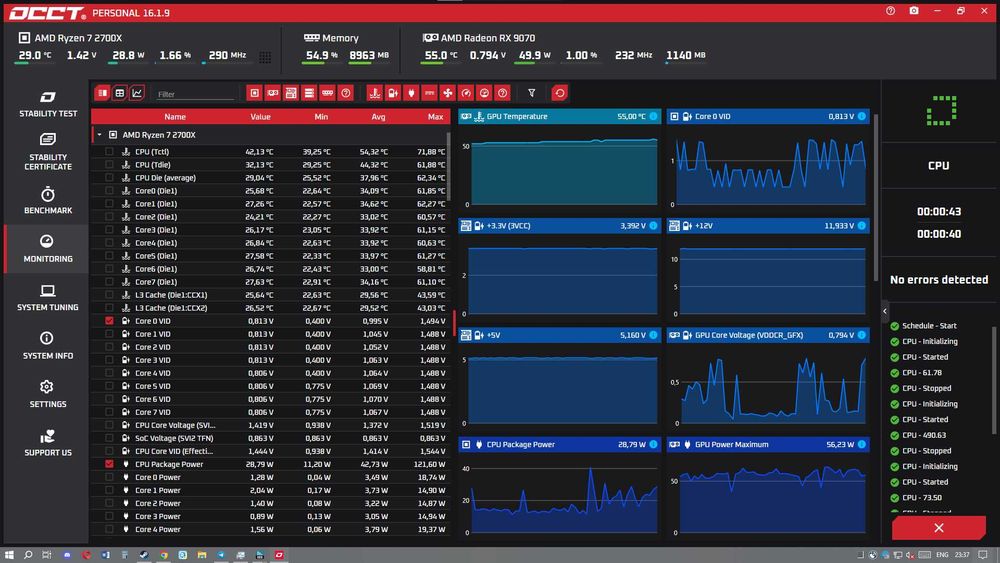This screenshot has width=1000, height=563.
Task: Sort by the Value column header
Action: (260, 117)
